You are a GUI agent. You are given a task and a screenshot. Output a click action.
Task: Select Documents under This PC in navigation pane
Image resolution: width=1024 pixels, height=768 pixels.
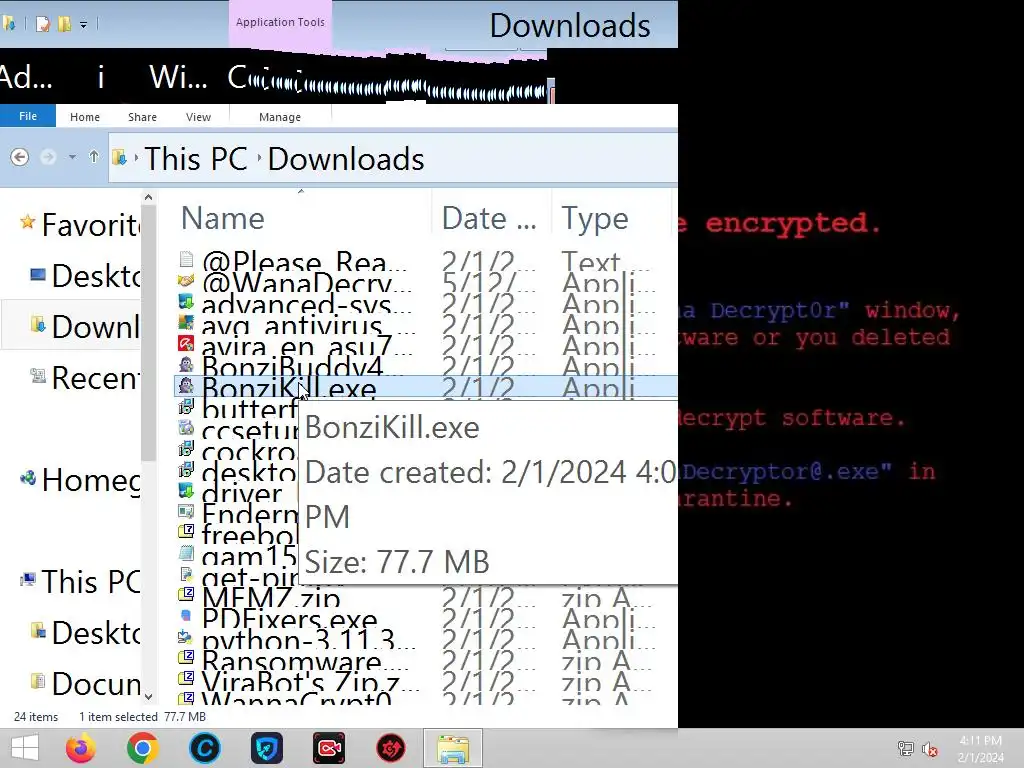[x=86, y=684]
